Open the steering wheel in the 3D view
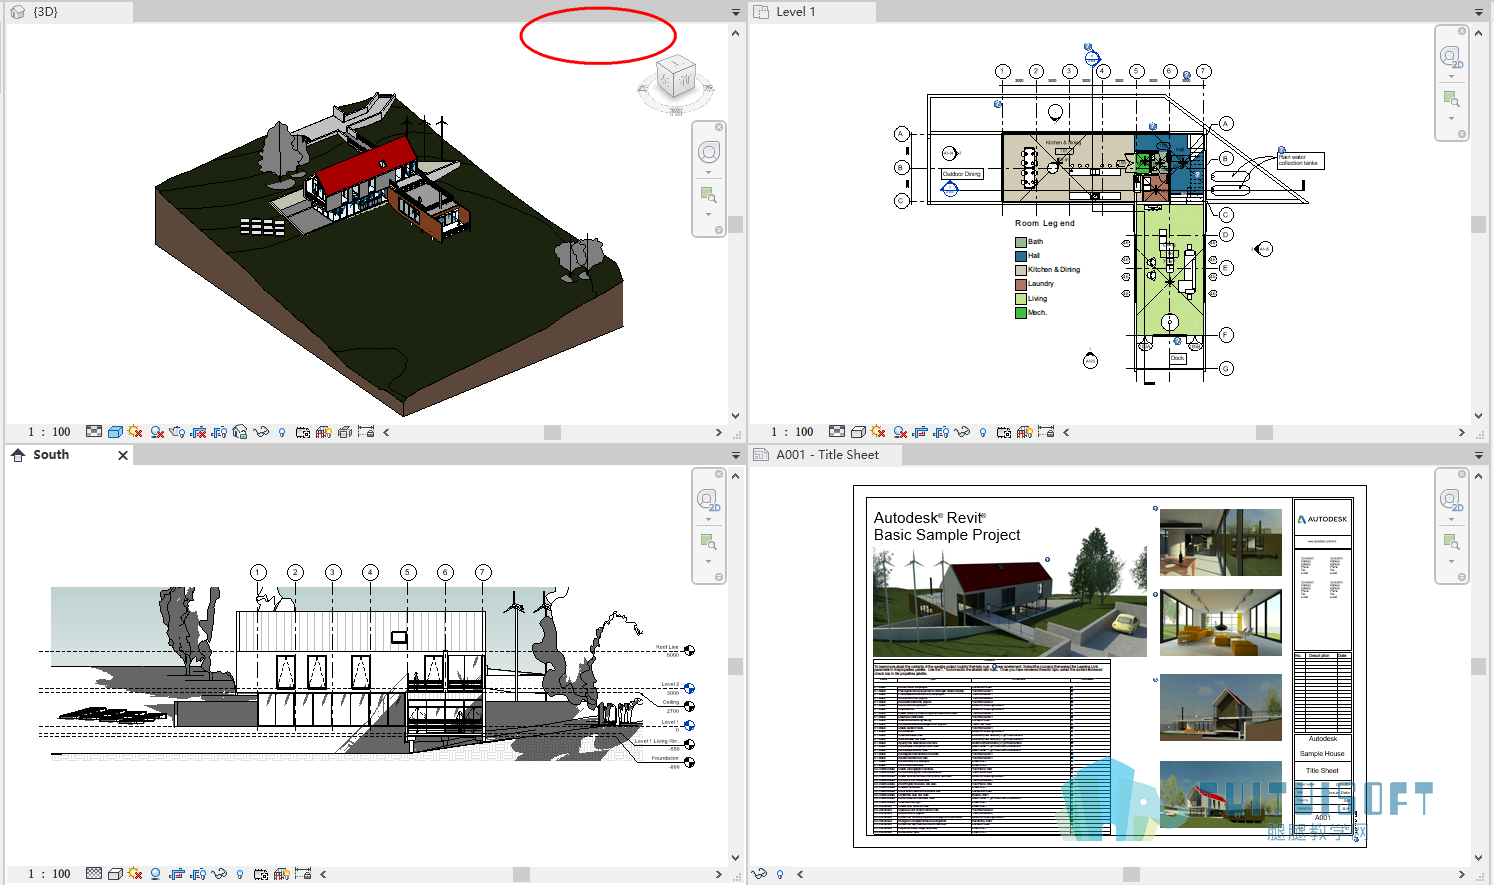 click(x=709, y=152)
